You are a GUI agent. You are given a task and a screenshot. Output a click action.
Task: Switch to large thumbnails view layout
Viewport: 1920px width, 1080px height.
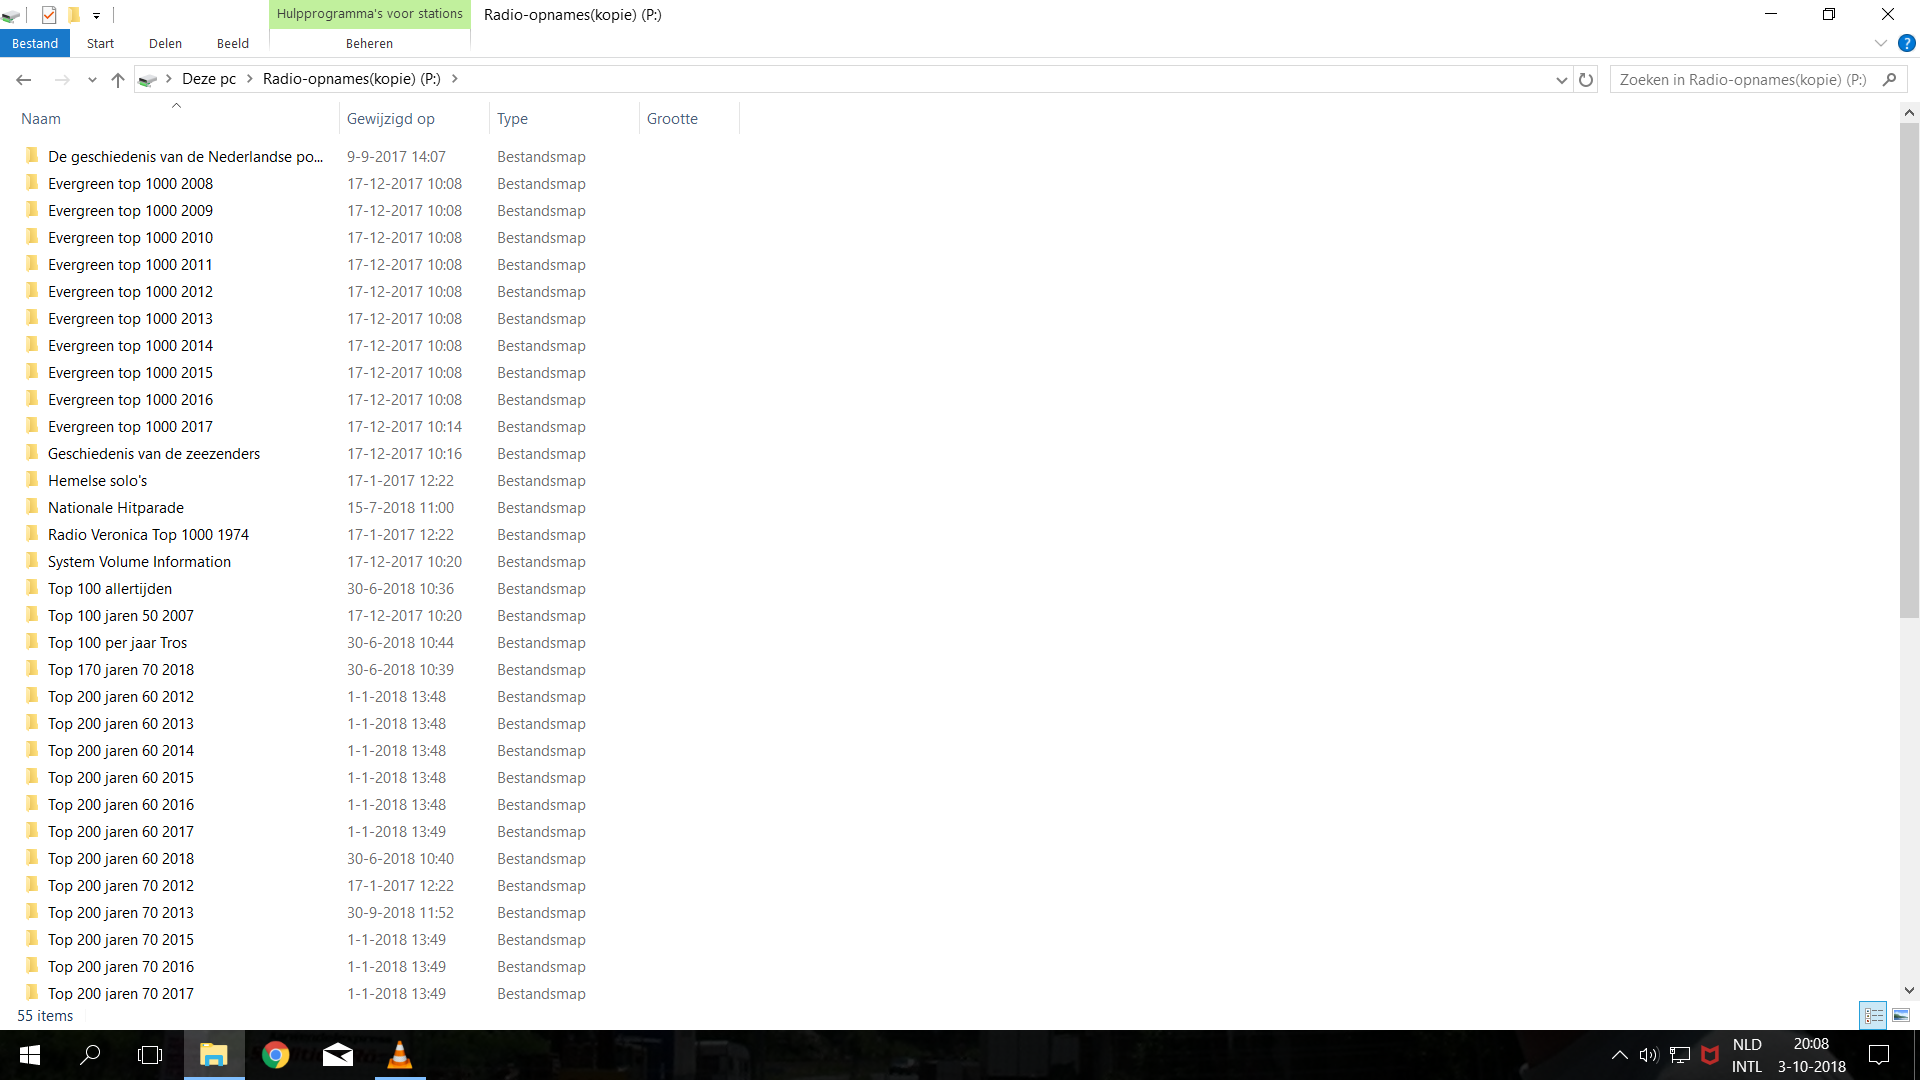click(x=1901, y=1015)
